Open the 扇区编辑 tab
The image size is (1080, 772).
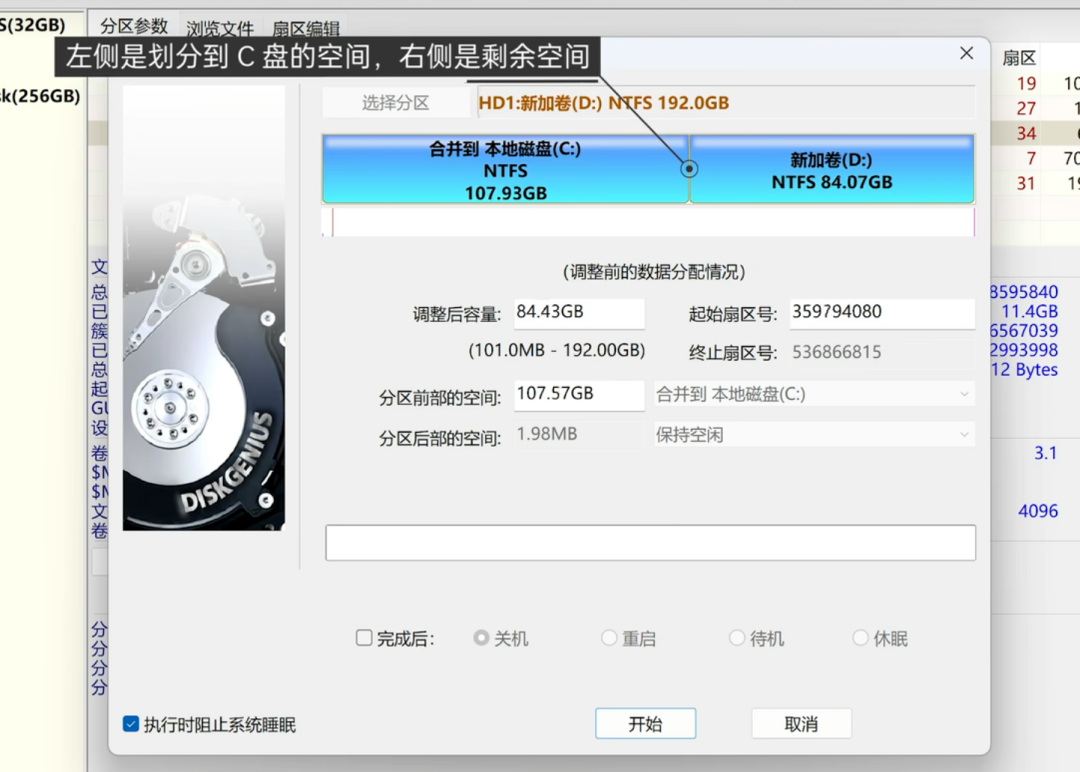[306, 29]
